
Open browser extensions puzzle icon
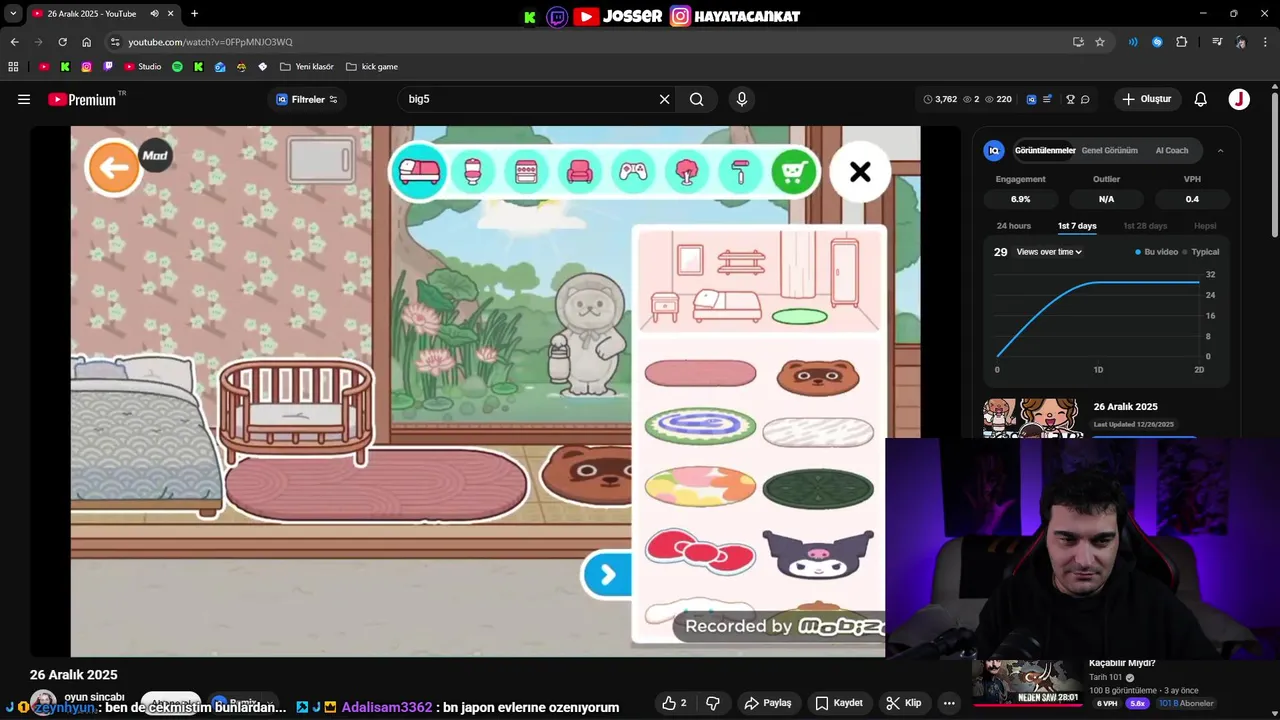click(1182, 42)
